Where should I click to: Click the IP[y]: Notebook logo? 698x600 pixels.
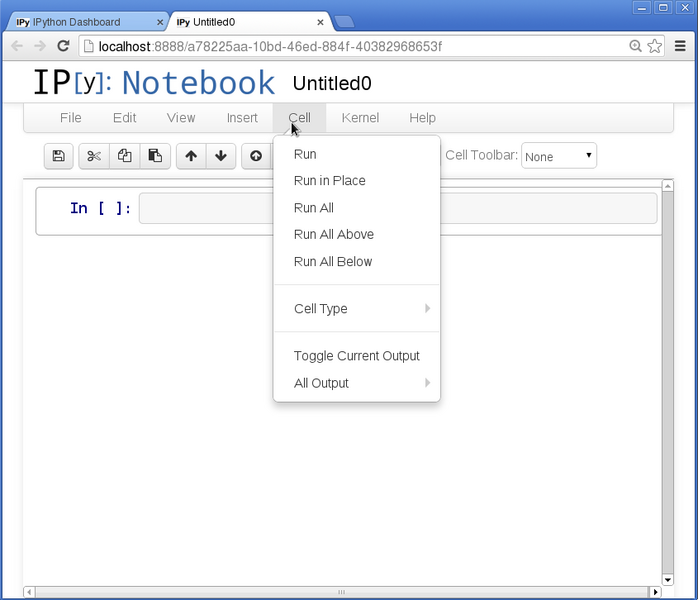pyautogui.click(x=154, y=82)
